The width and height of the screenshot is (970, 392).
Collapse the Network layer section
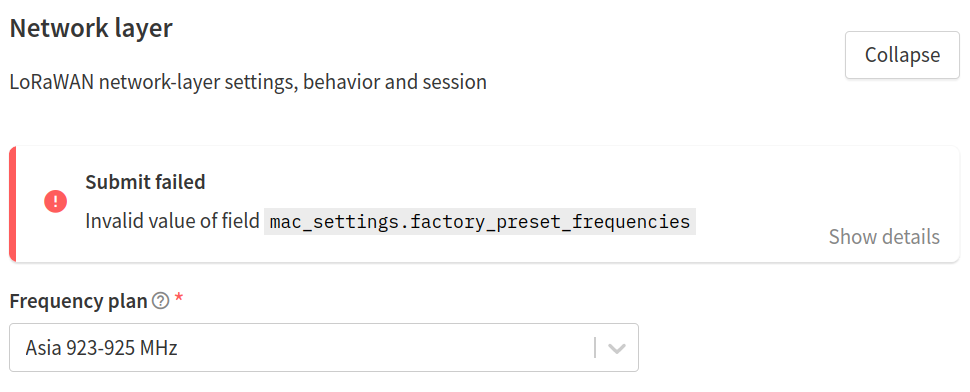[902, 55]
